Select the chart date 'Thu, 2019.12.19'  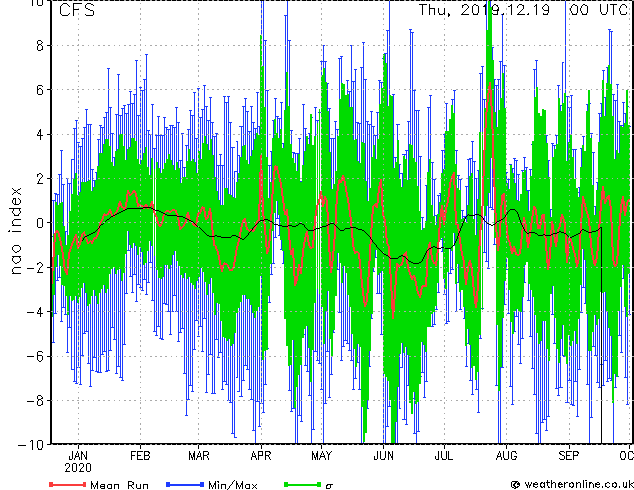click(x=484, y=10)
